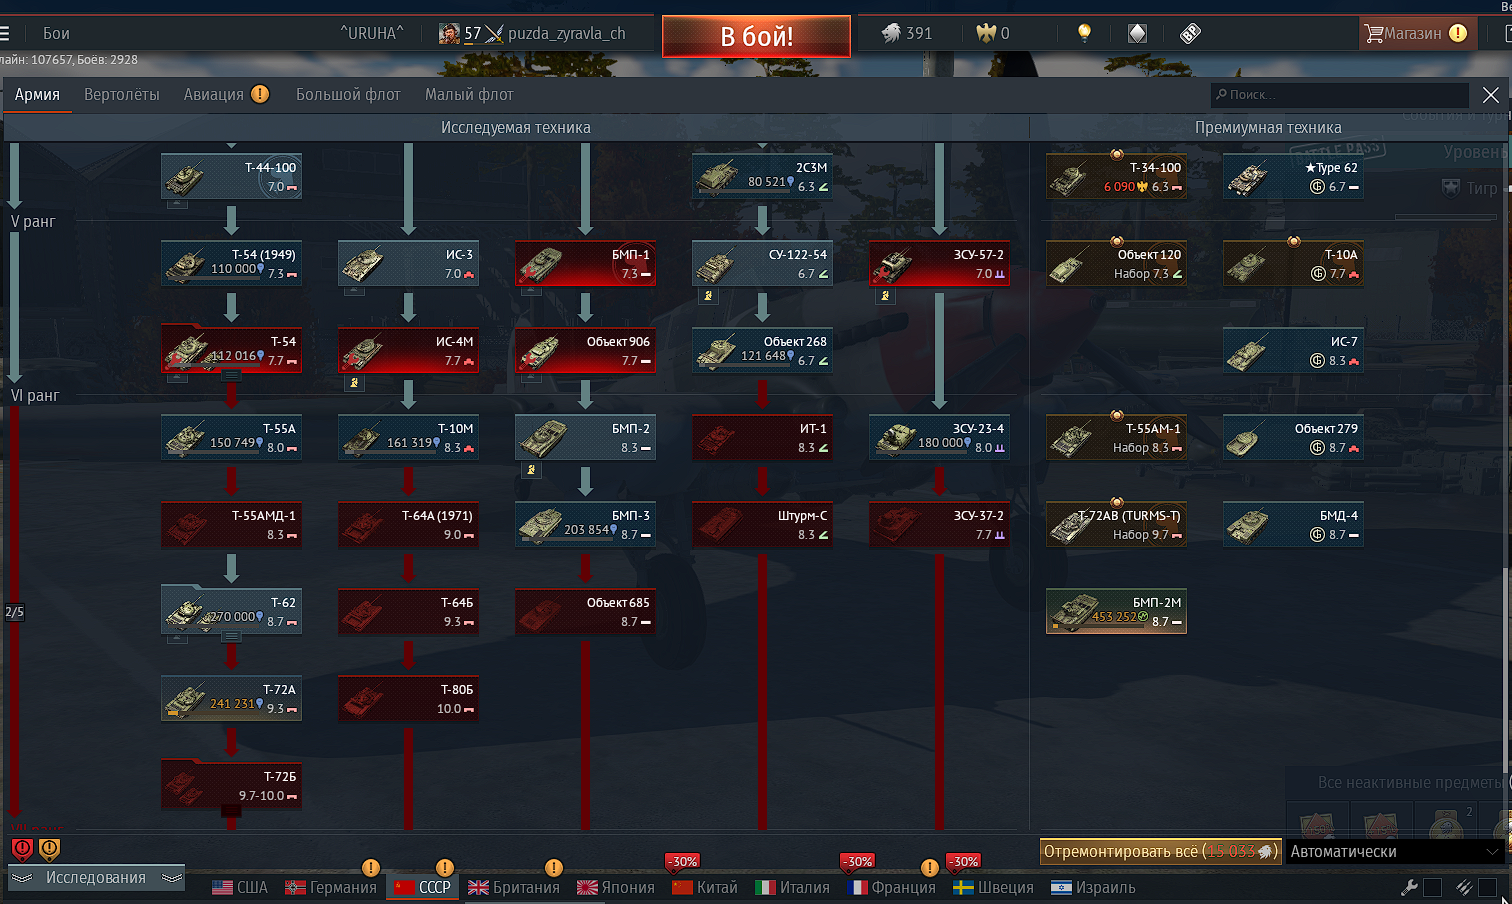Viewport: 1512px width, 904px height.
Task: Click the red warning shield icon
Action: tap(22, 849)
